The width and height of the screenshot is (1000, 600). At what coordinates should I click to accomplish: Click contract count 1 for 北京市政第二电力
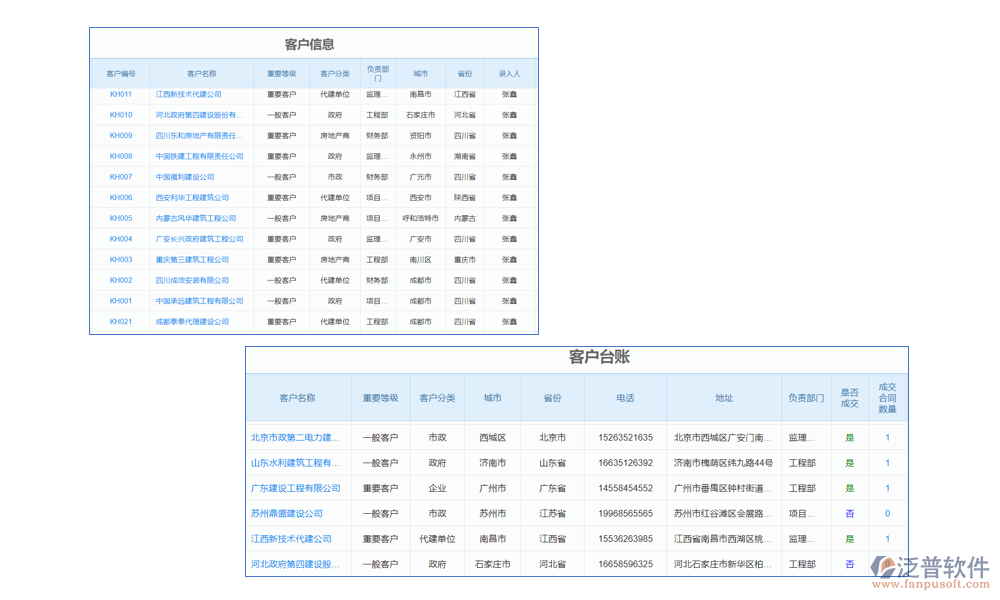887,437
